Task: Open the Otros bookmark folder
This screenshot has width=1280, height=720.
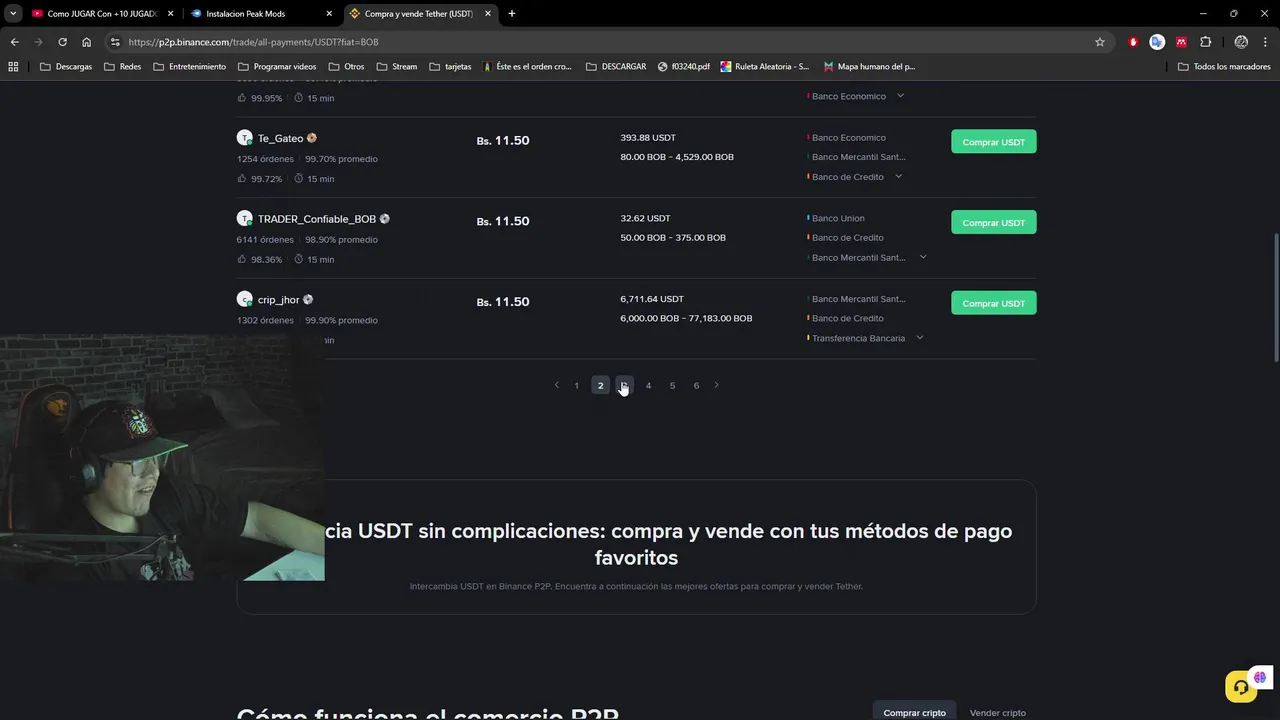Action: pyautogui.click(x=346, y=67)
